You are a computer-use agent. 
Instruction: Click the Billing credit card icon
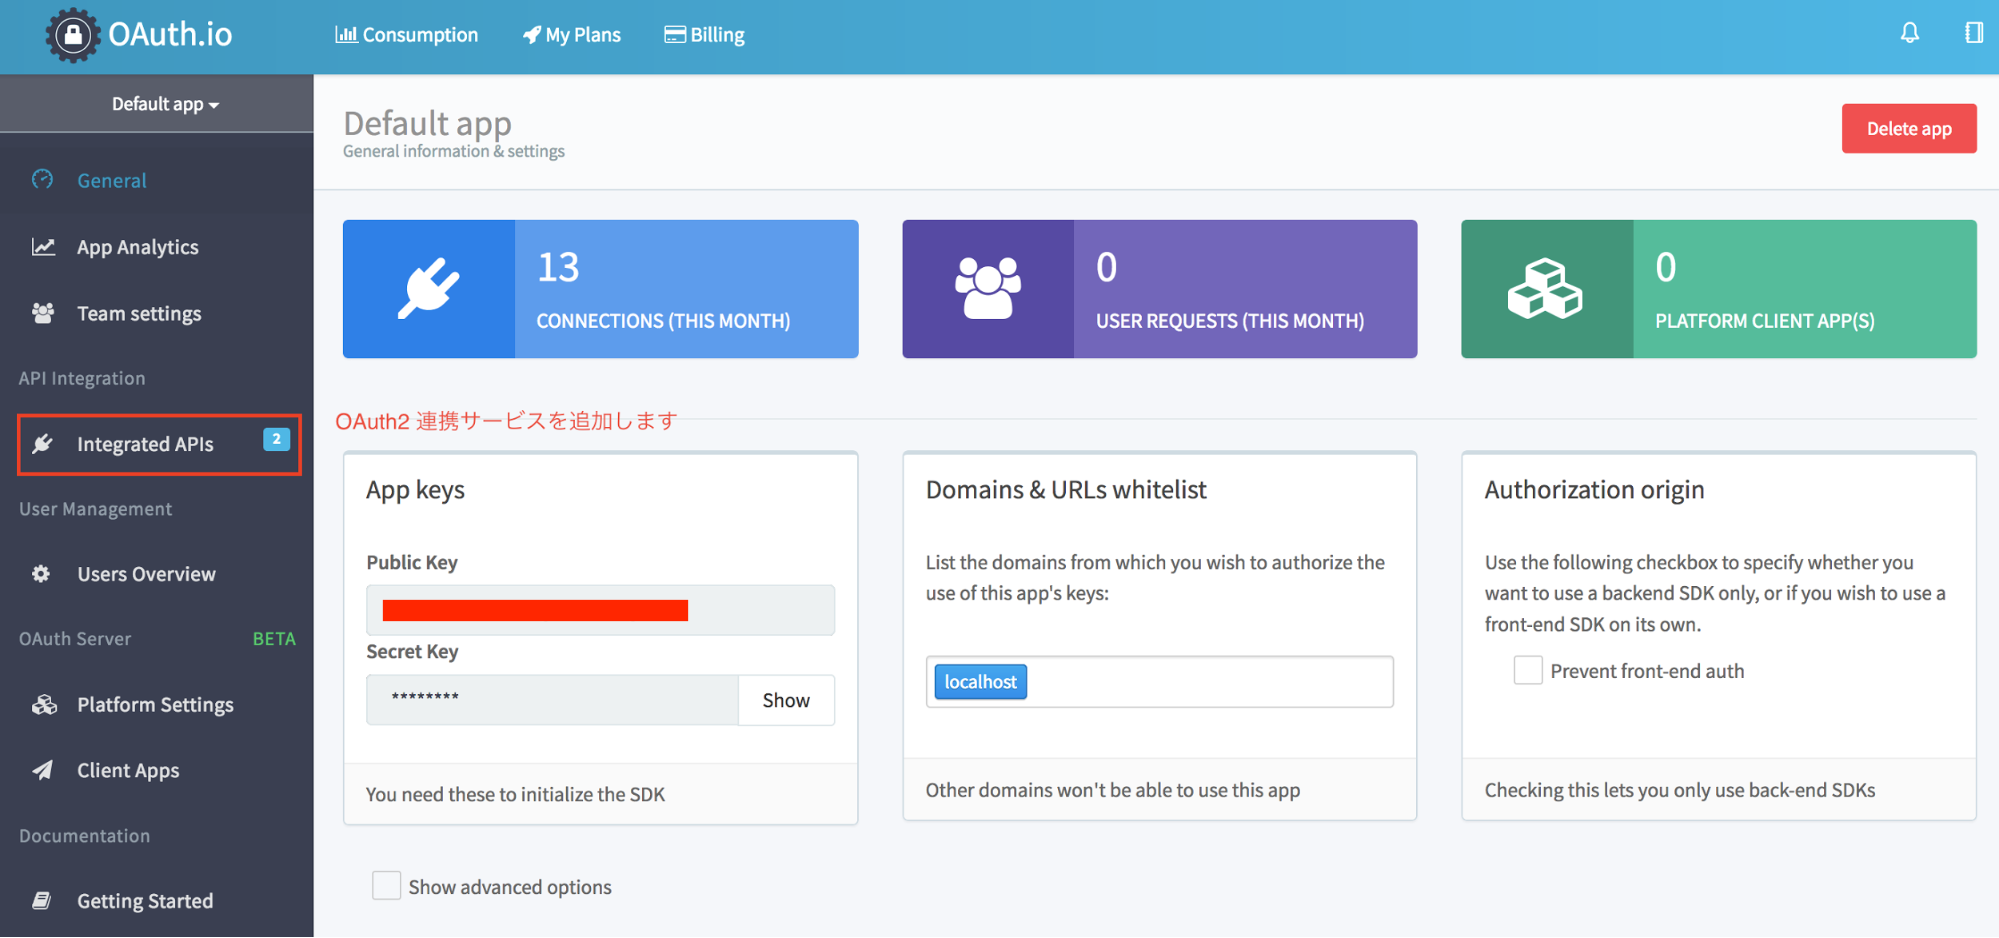tap(675, 35)
